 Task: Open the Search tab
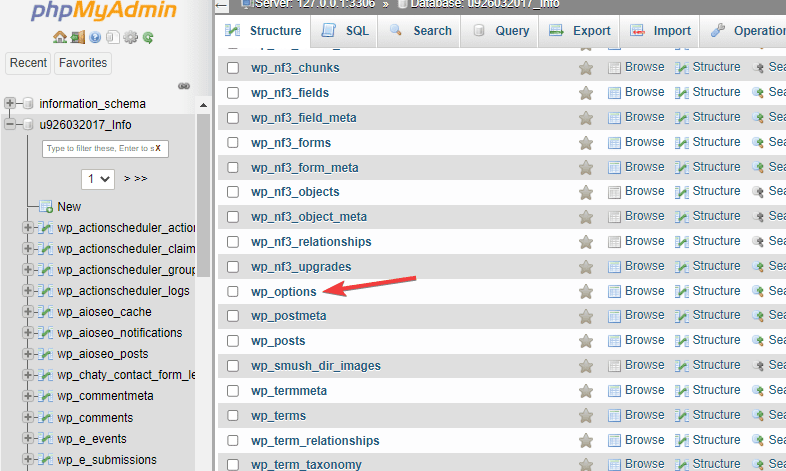420,31
